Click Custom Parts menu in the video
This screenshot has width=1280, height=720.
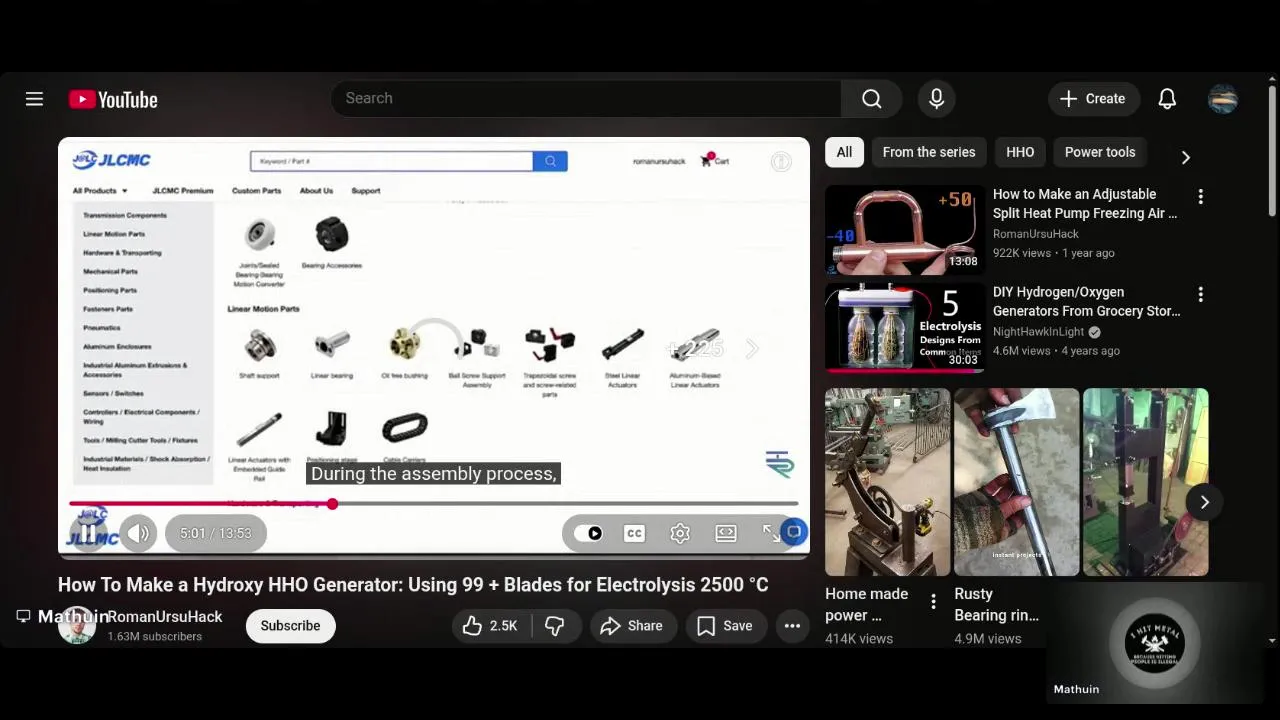(x=256, y=191)
